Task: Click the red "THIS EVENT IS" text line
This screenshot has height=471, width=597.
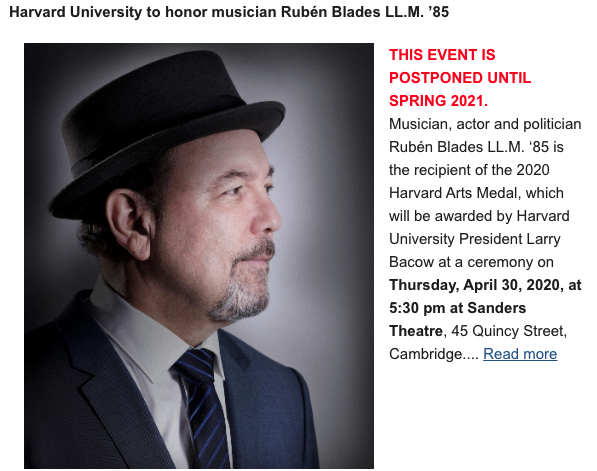Action: pyautogui.click(x=442, y=55)
